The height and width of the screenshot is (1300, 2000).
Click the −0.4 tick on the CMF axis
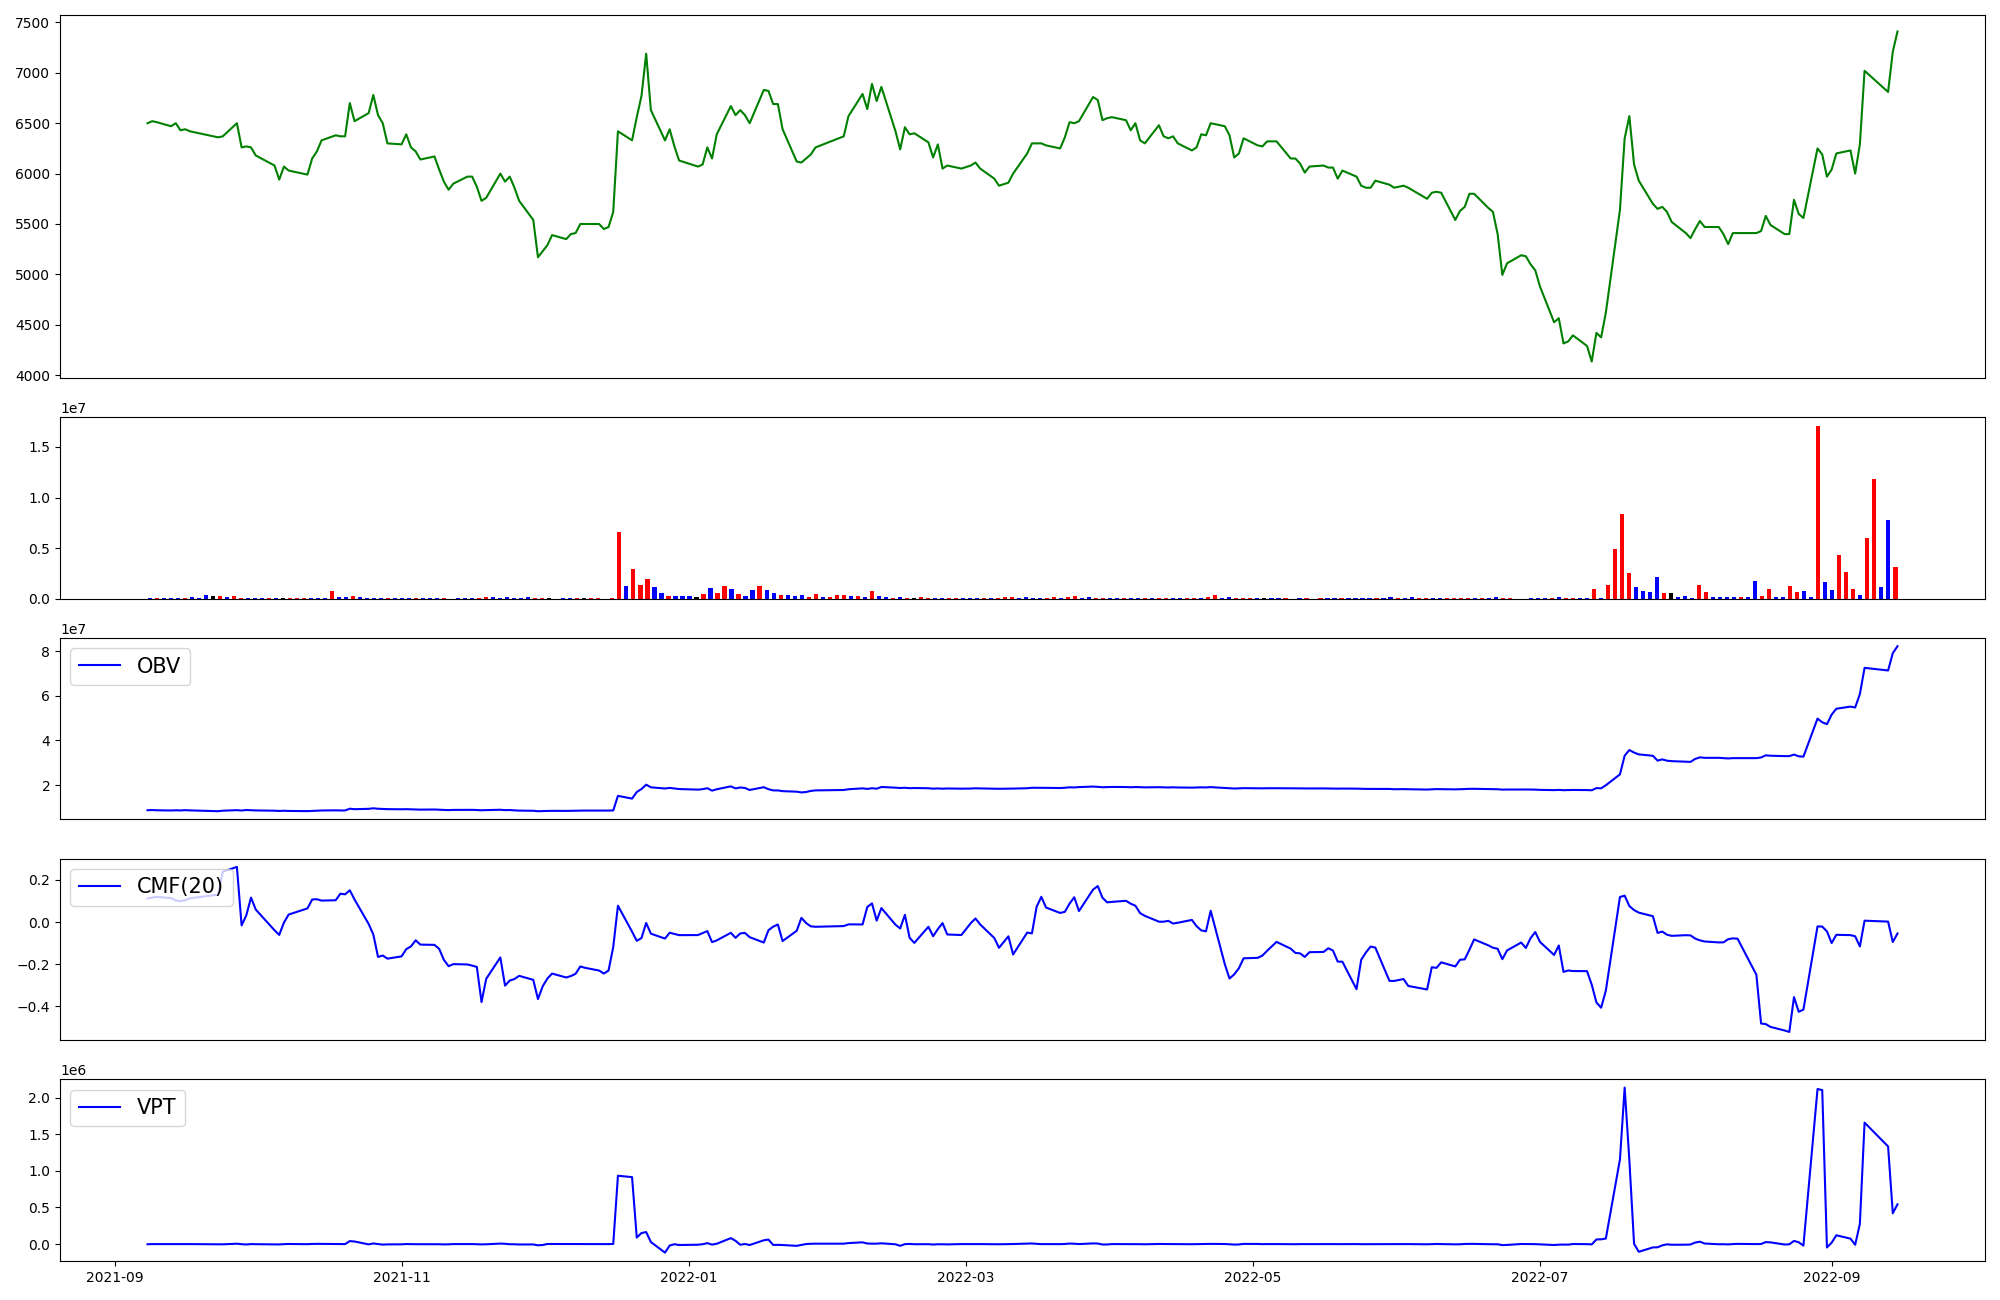(x=33, y=1007)
